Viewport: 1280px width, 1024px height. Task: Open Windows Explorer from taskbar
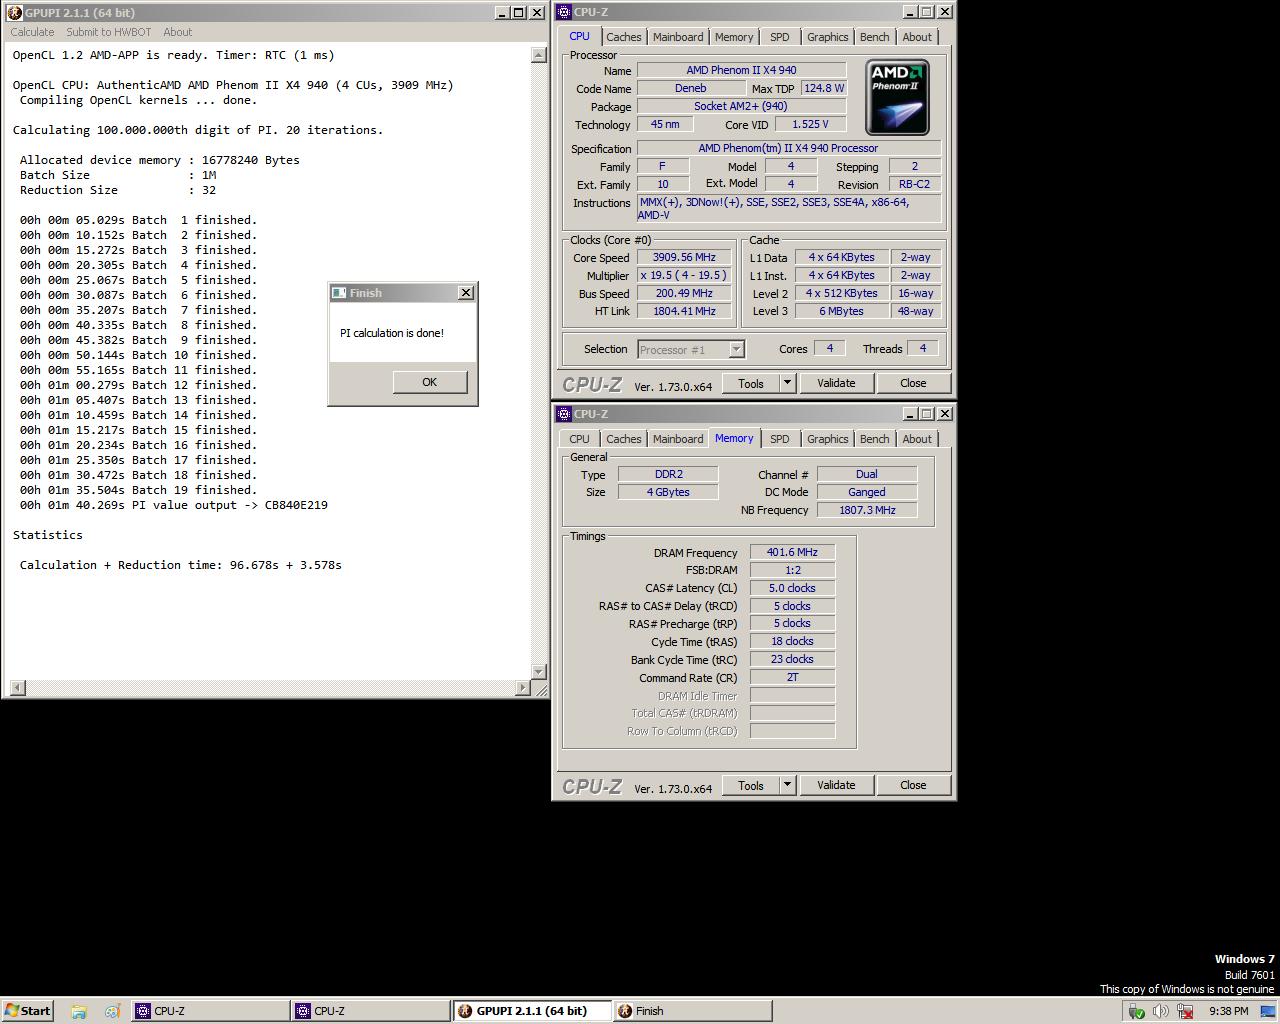click(79, 1011)
